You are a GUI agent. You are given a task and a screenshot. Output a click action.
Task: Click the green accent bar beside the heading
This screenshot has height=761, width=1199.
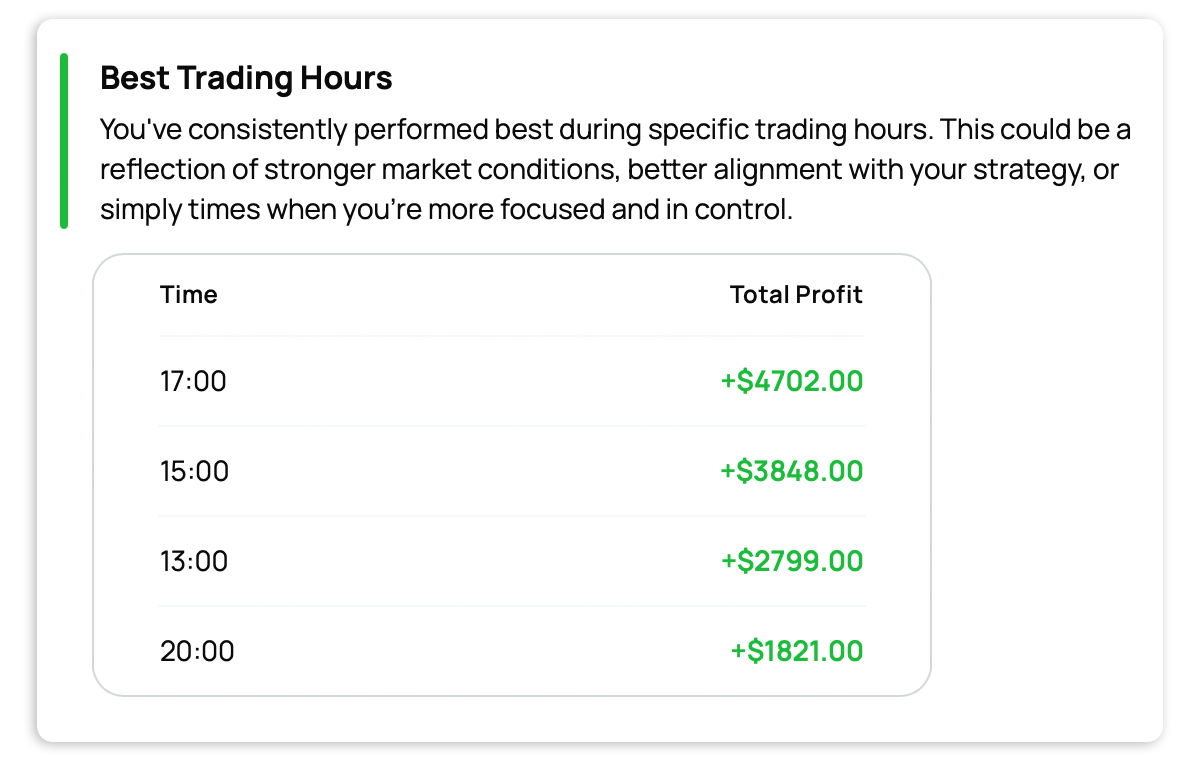pyautogui.click(x=64, y=141)
